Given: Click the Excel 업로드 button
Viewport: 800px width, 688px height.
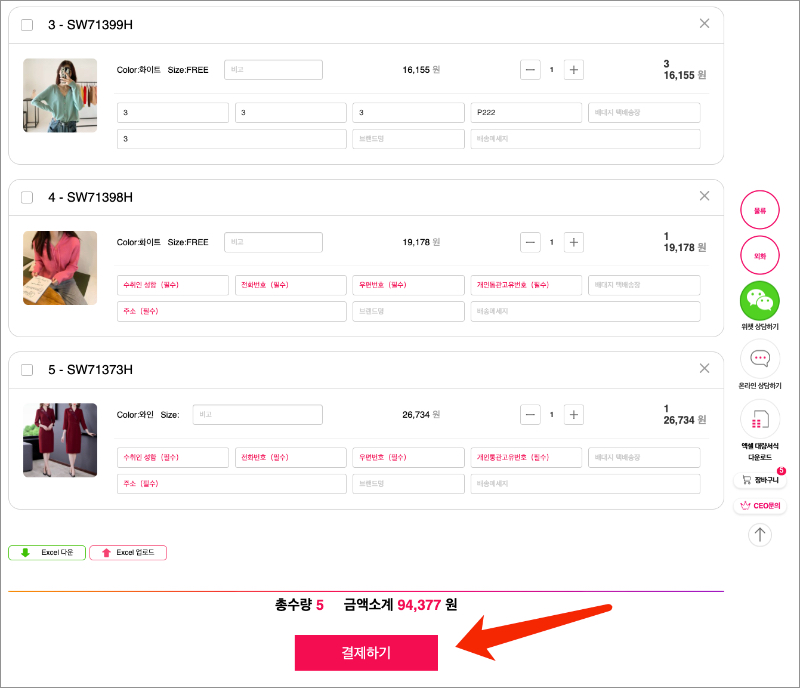Looking at the screenshot, I should click(128, 552).
